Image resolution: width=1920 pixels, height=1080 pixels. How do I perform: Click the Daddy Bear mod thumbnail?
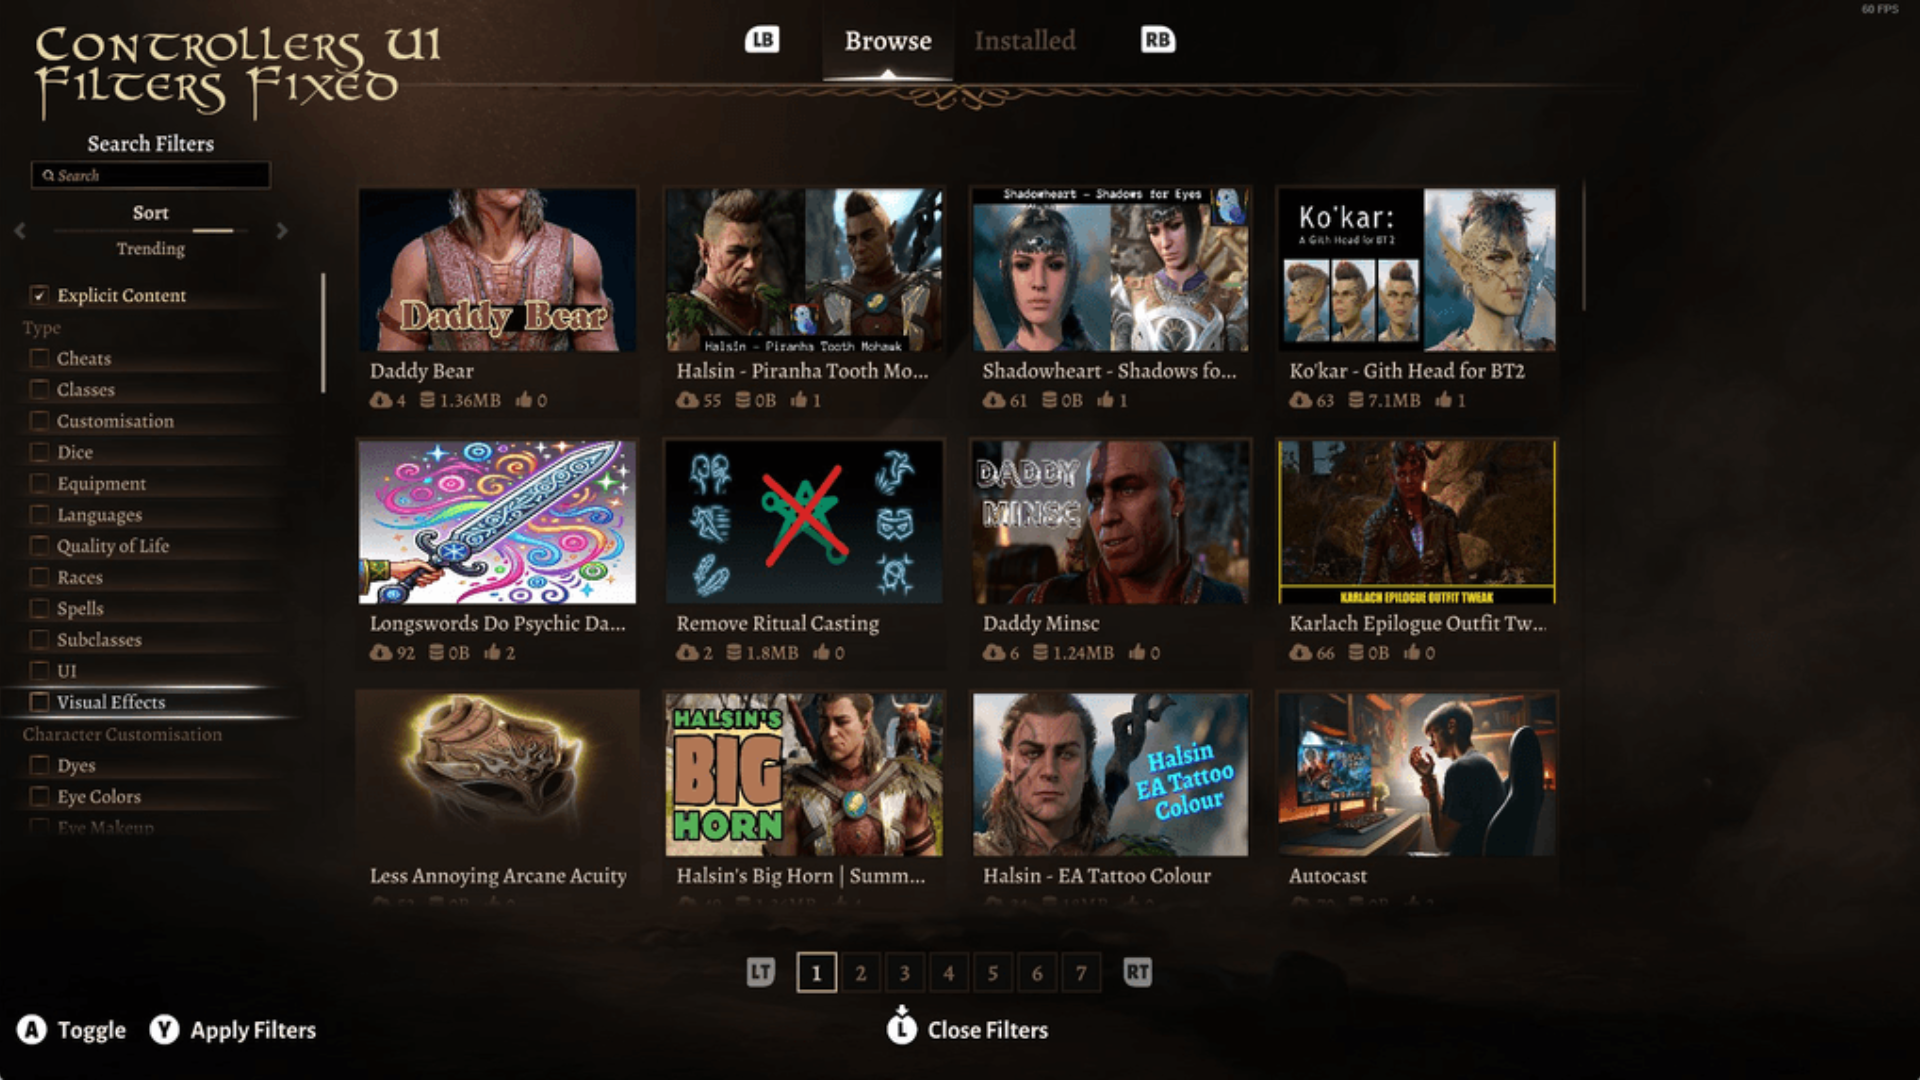pyautogui.click(x=500, y=272)
